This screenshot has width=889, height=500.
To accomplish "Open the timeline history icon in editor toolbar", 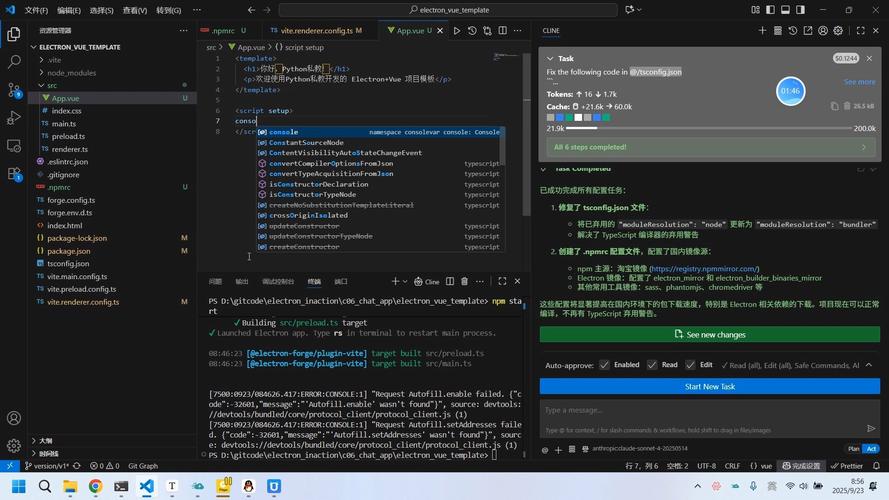I will (472, 31).
